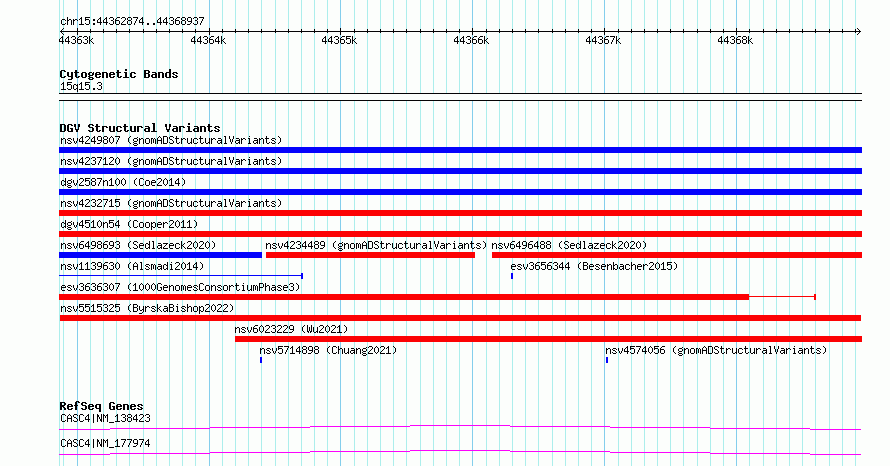Click the right arrowhead of the ruler
Screen dimensions: 890x466
[x=858, y=31]
